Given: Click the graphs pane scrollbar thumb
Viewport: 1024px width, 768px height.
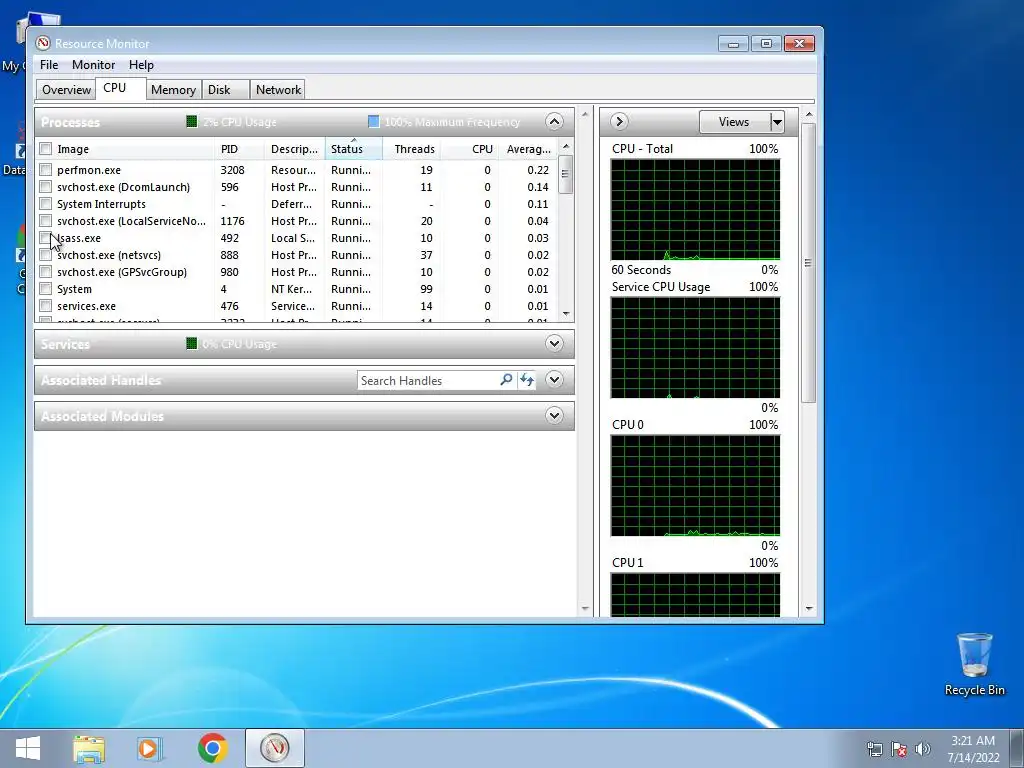Looking at the screenshot, I should click(x=808, y=263).
